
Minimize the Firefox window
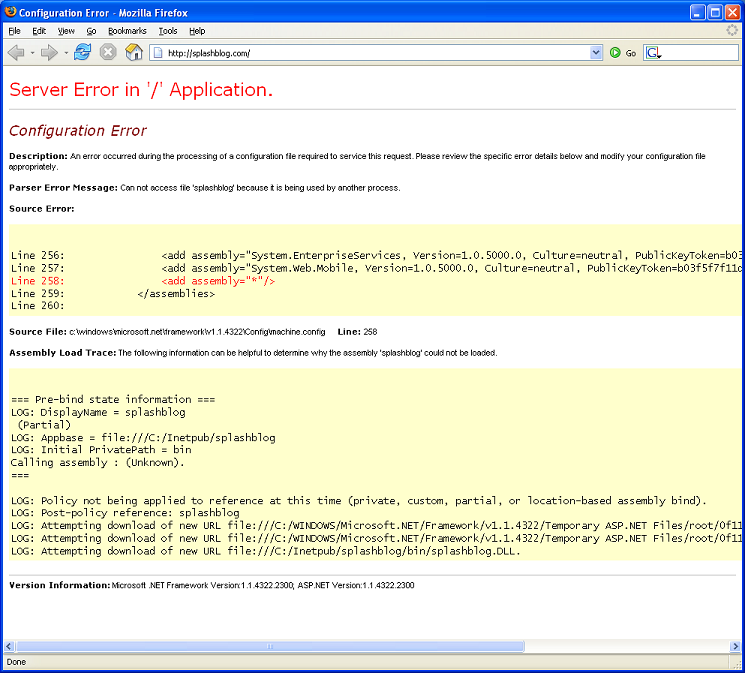(x=697, y=12)
